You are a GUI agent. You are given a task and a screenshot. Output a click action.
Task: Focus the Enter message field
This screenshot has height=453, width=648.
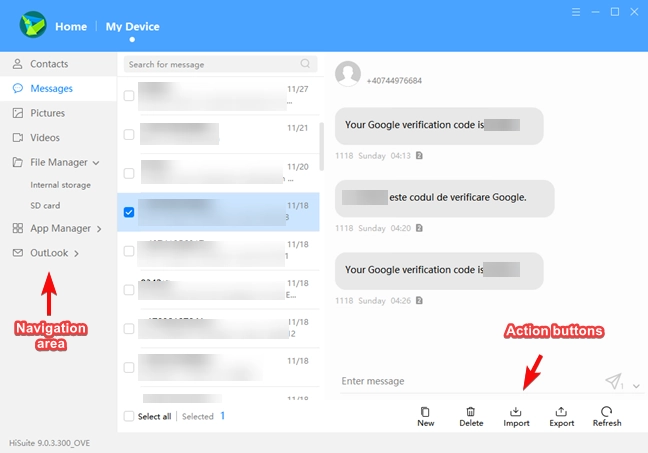471,381
